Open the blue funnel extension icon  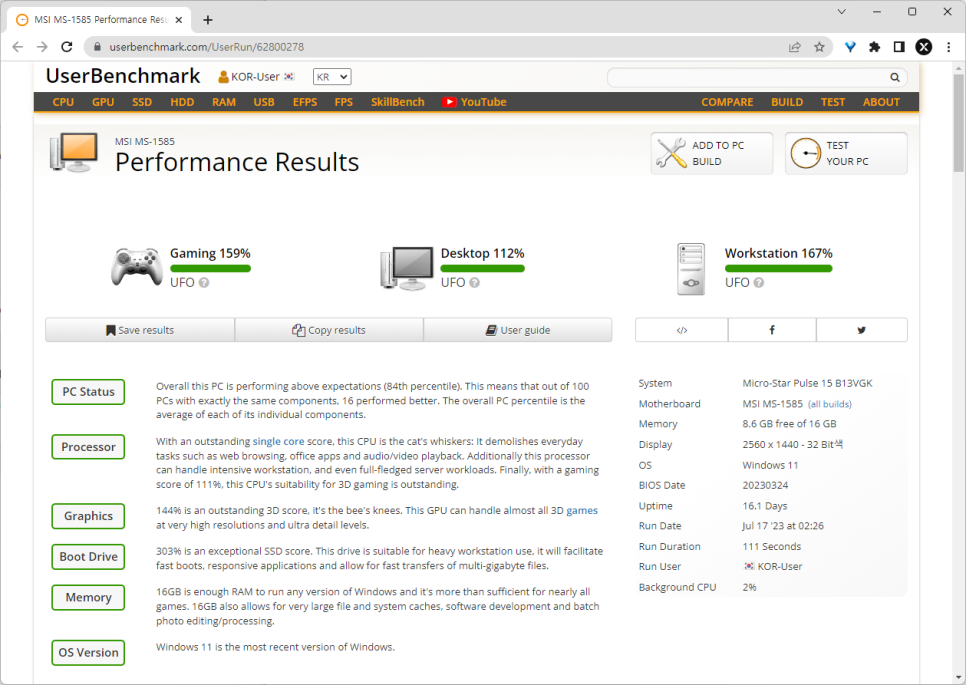tap(850, 47)
